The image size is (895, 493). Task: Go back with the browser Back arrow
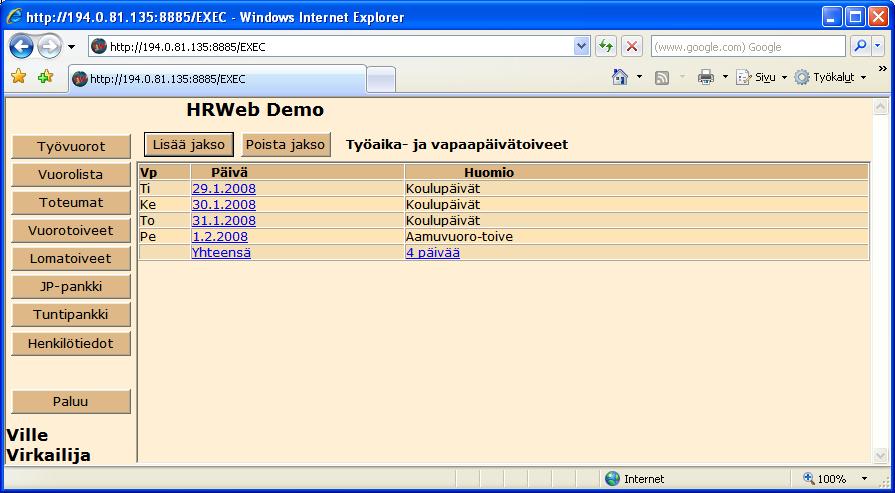point(21,47)
